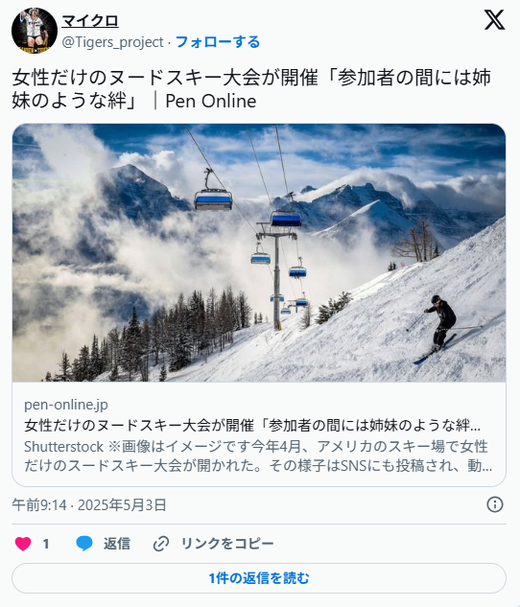The width and height of the screenshot is (520, 607).
Task: Click 1件の返信を読む button
Action: point(259,578)
